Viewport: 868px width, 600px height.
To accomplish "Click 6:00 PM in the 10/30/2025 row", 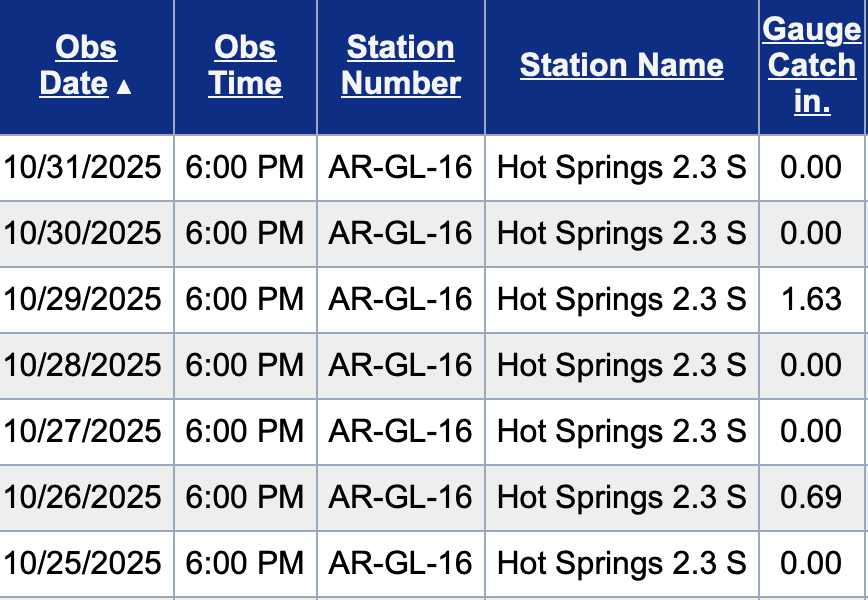I will tap(245, 233).
